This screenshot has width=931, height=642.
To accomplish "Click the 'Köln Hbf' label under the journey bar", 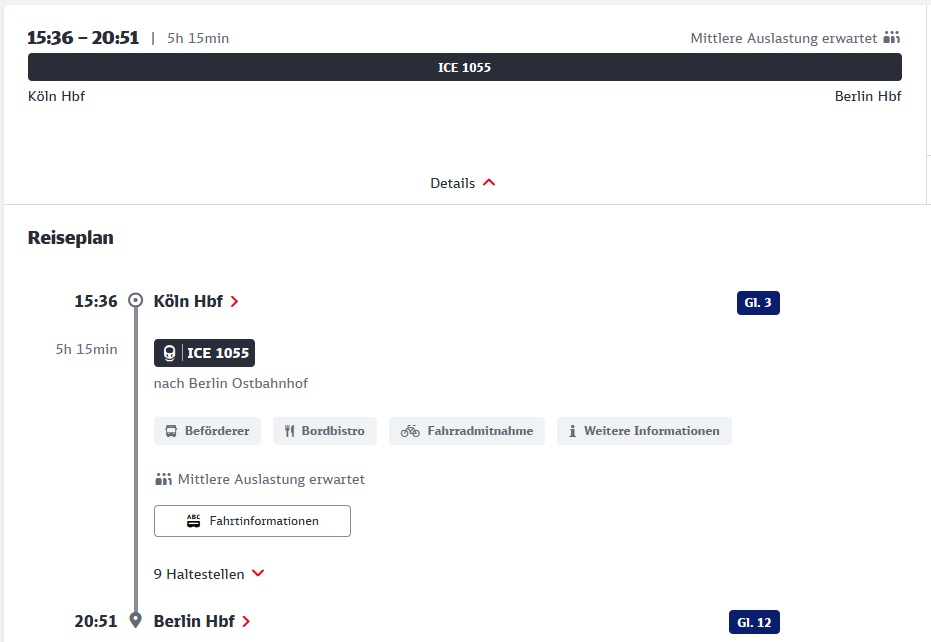I will click(56, 96).
